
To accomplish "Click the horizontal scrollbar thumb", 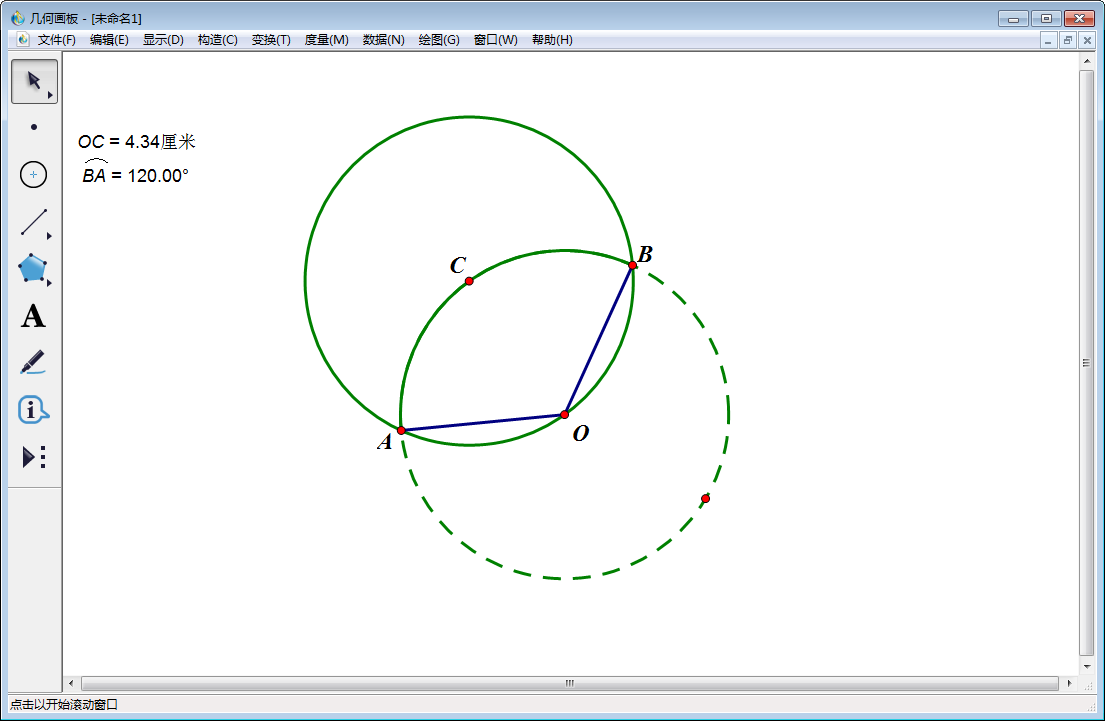I will coord(569,684).
